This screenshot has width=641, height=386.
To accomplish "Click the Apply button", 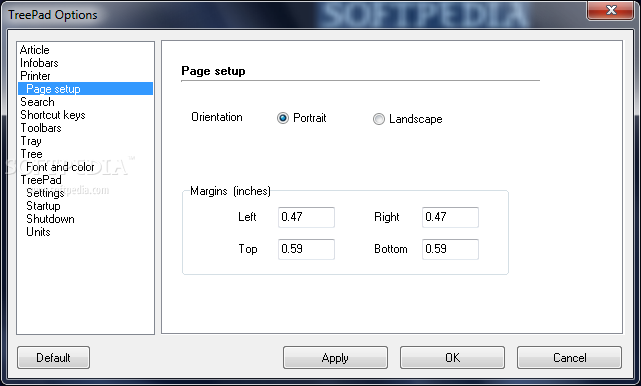I will (x=335, y=358).
